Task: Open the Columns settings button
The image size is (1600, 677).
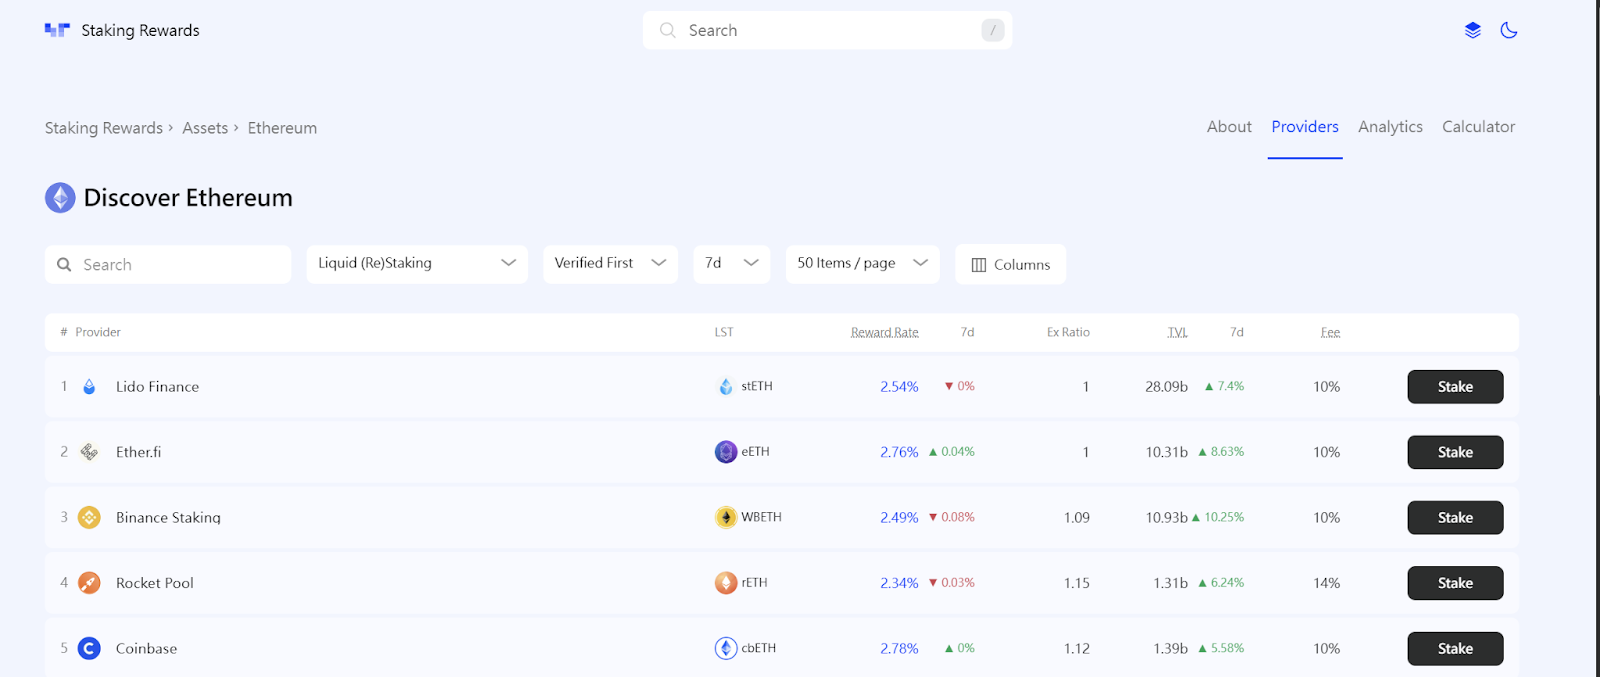Action: pyautogui.click(x=1010, y=265)
